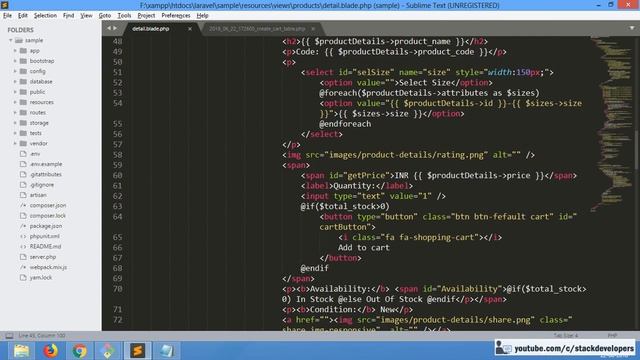Click the artisan file icon
The image size is (640, 360).
23,195
